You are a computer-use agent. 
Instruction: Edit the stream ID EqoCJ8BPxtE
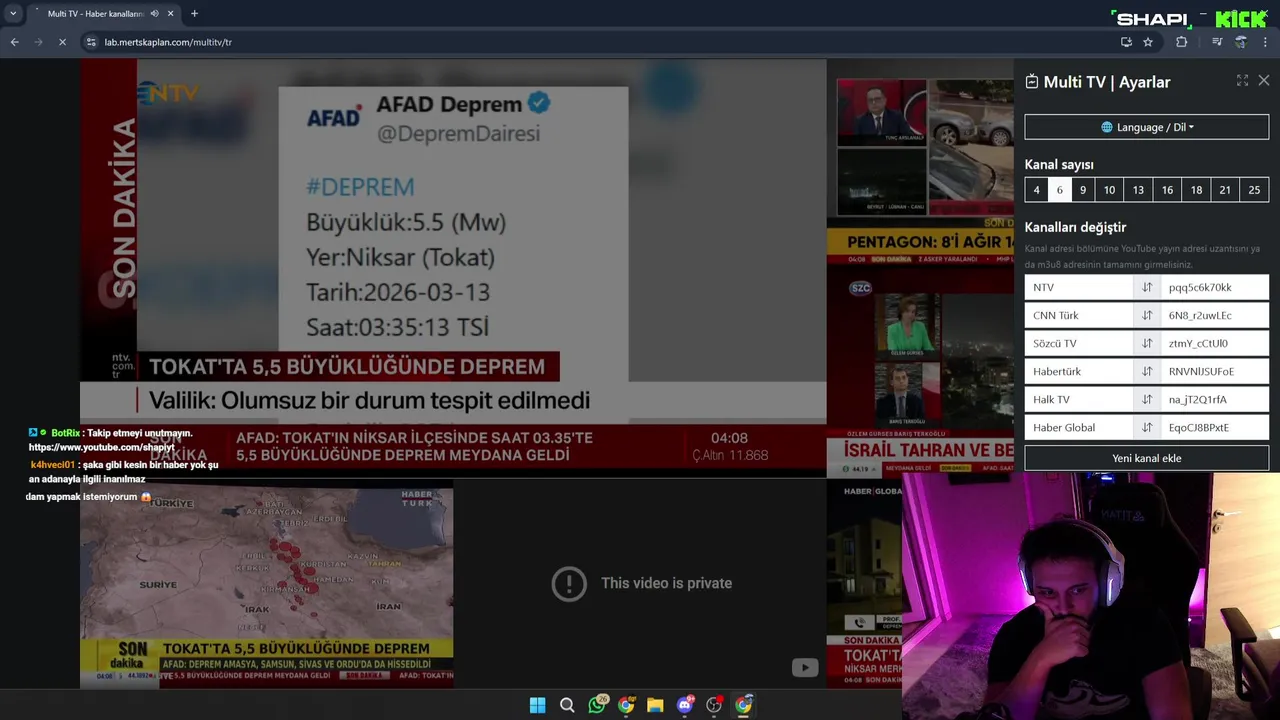pyautogui.click(x=1215, y=427)
